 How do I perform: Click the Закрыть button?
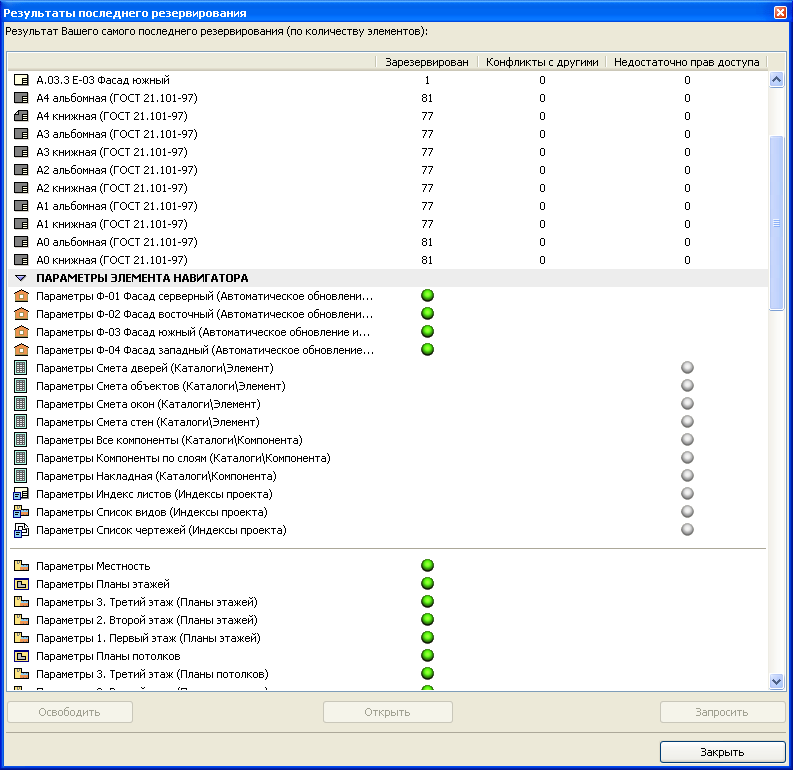722,752
